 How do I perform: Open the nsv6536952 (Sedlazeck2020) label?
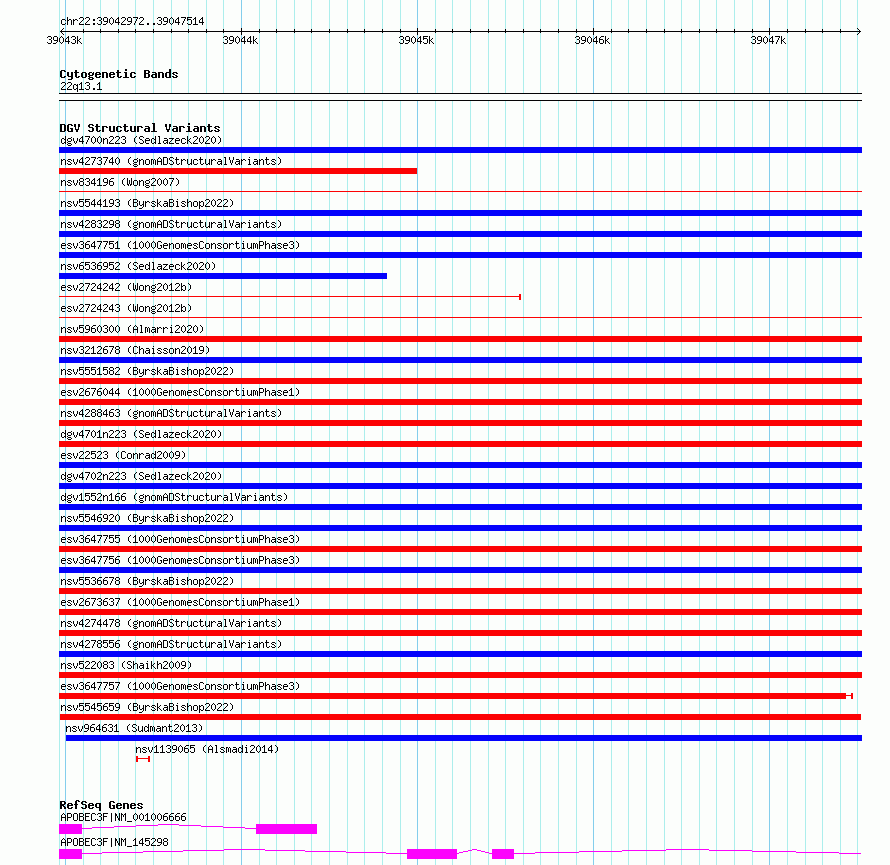coord(138,266)
